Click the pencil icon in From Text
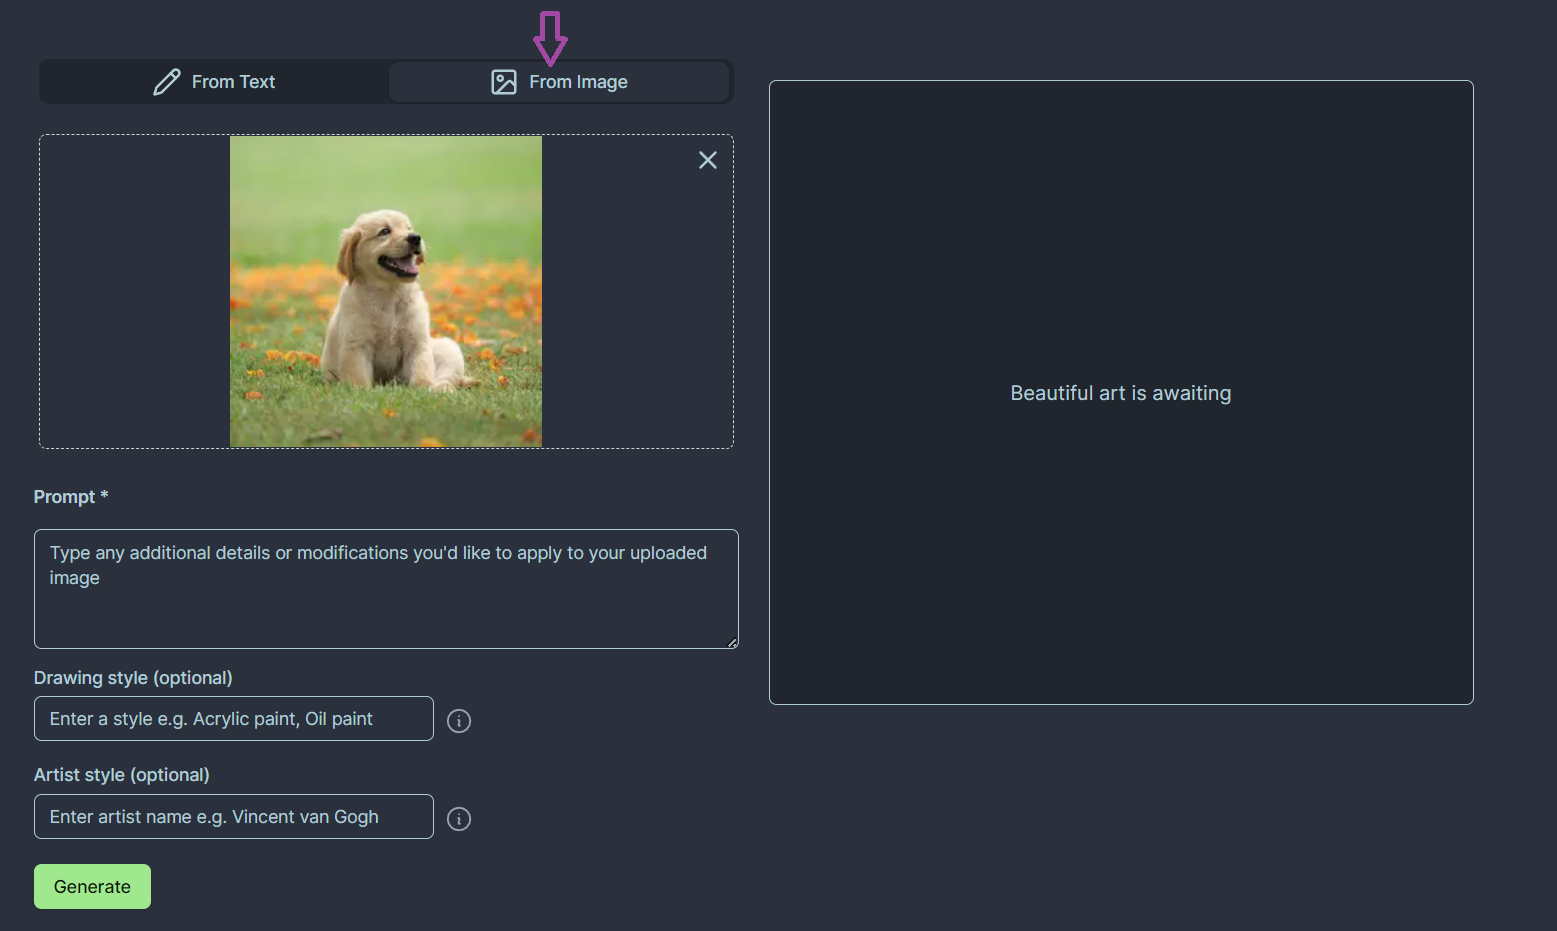1557x931 pixels. click(167, 82)
